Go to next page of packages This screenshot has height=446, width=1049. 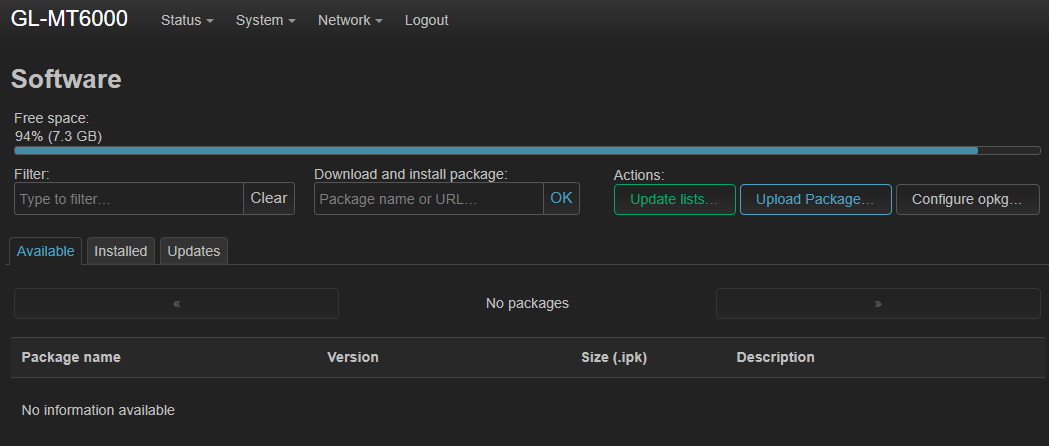(x=878, y=303)
